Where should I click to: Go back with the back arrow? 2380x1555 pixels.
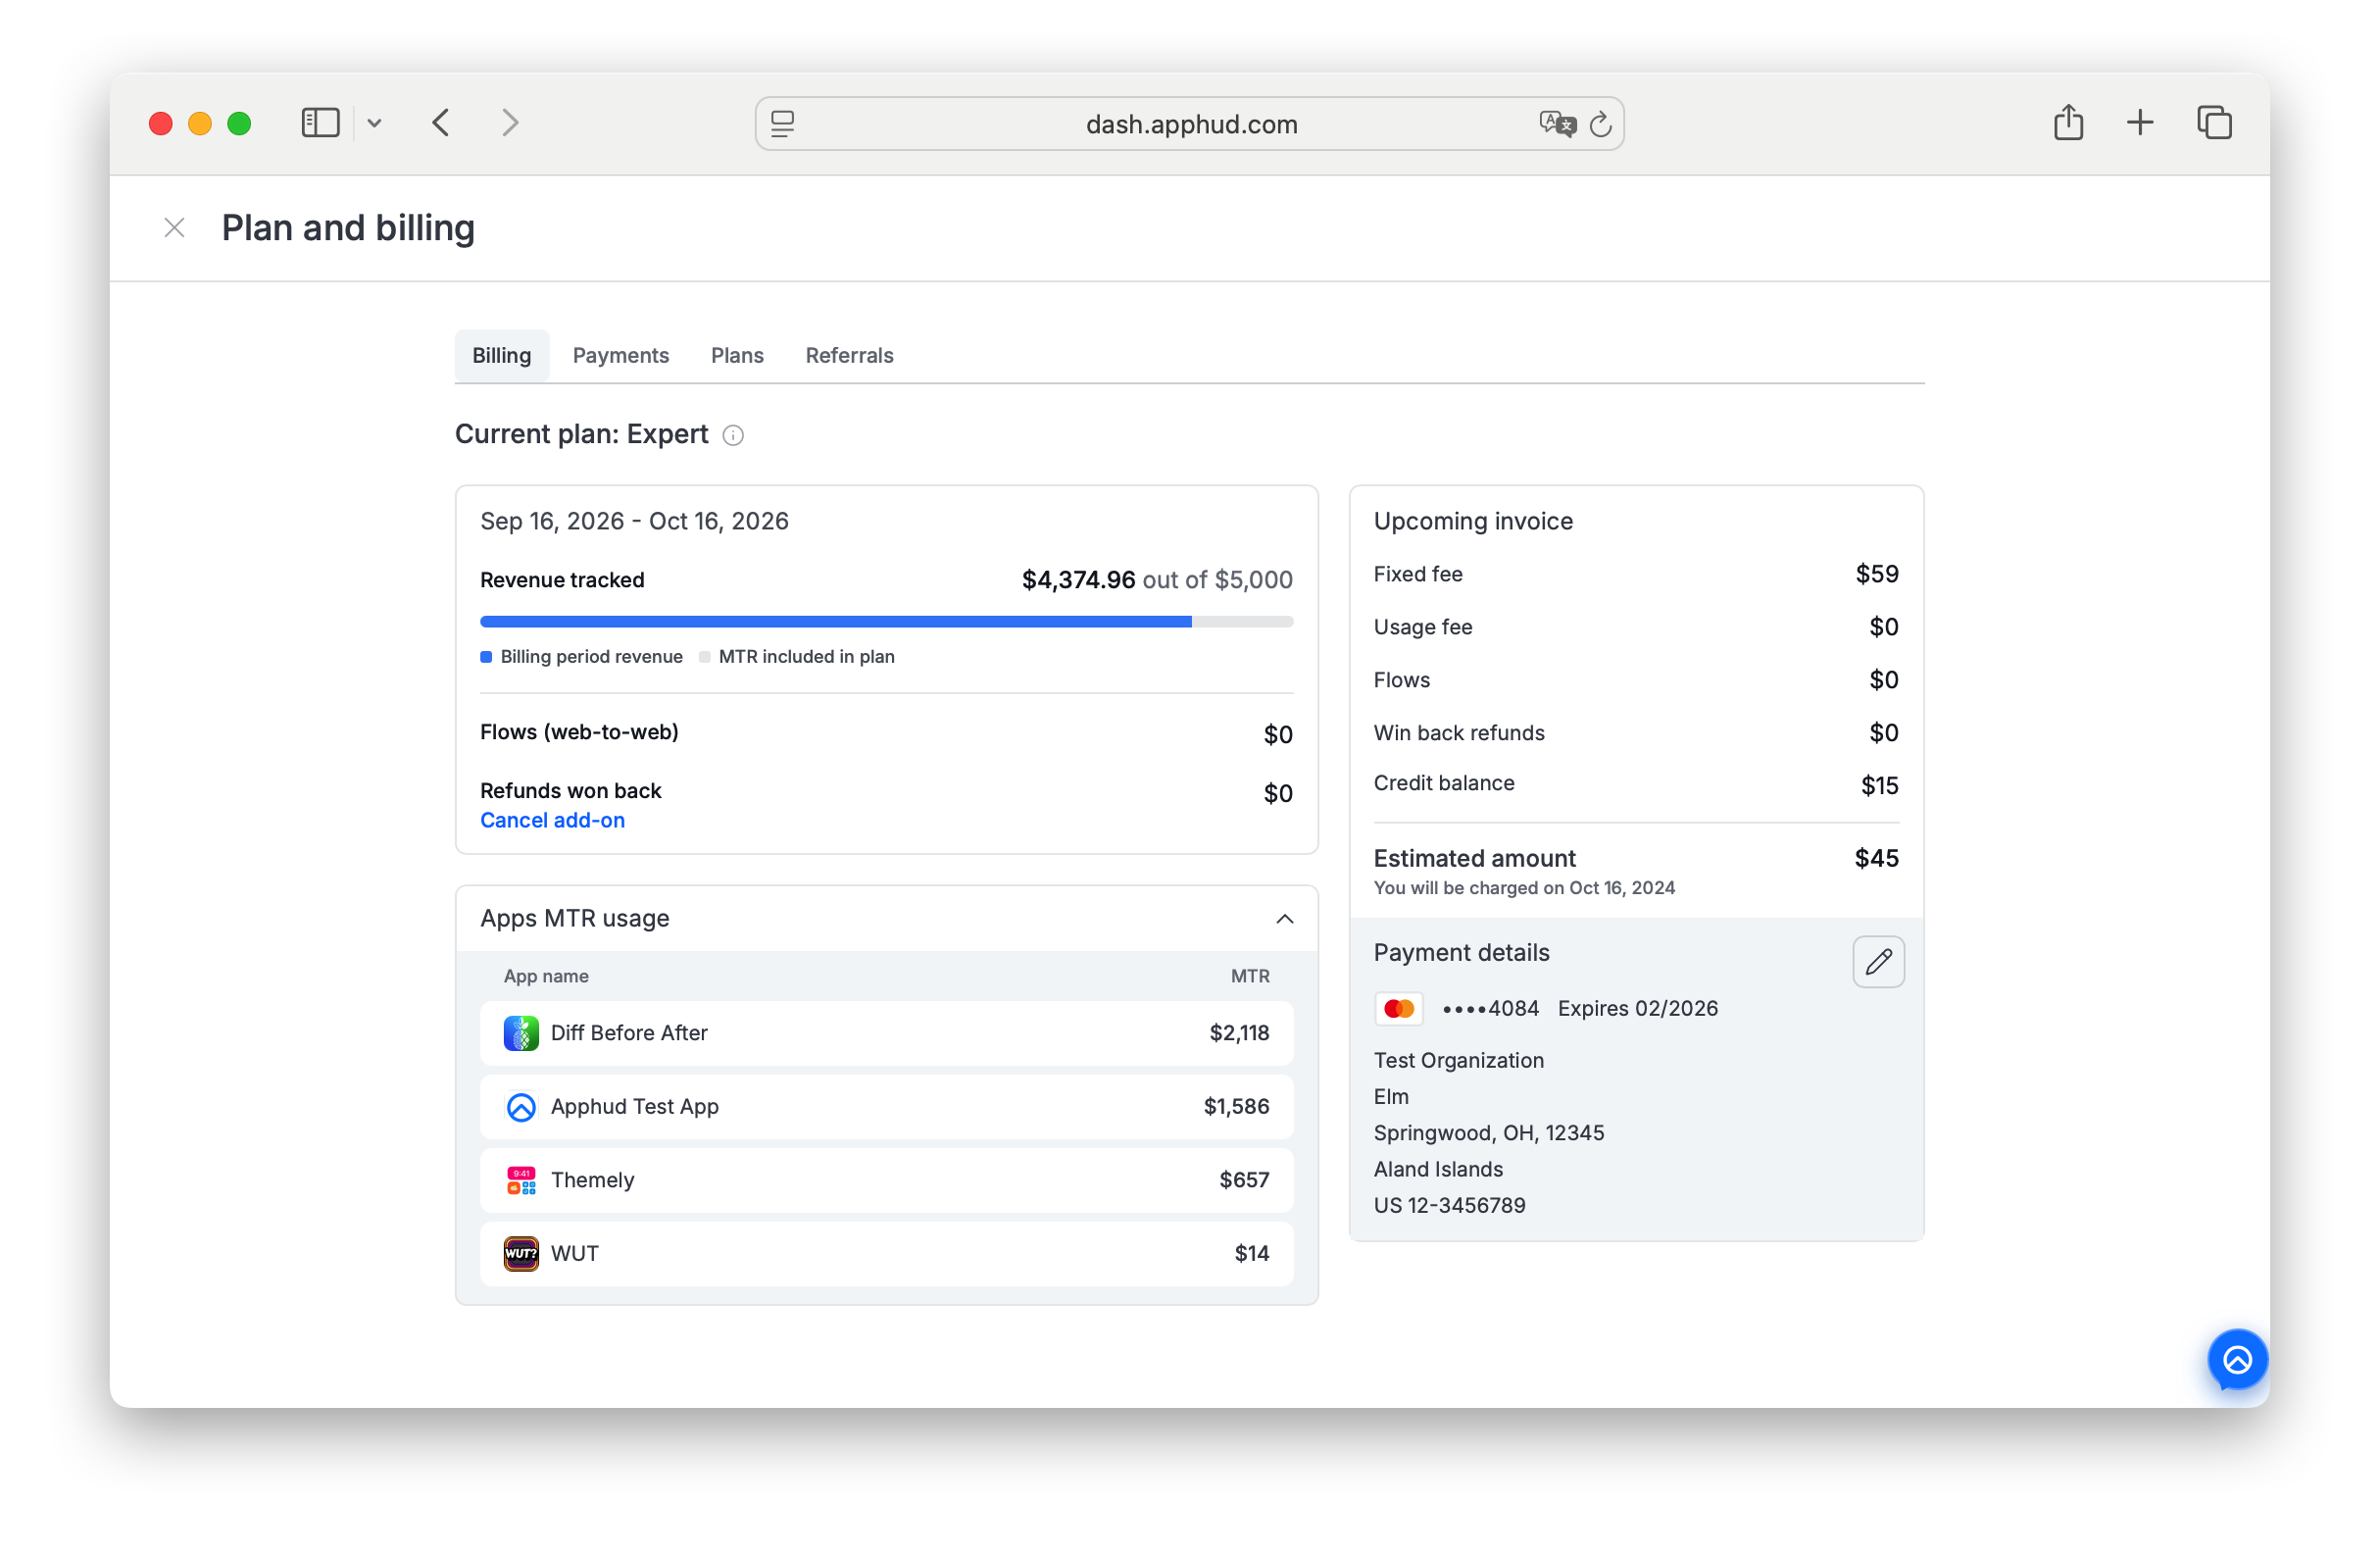[x=441, y=123]
